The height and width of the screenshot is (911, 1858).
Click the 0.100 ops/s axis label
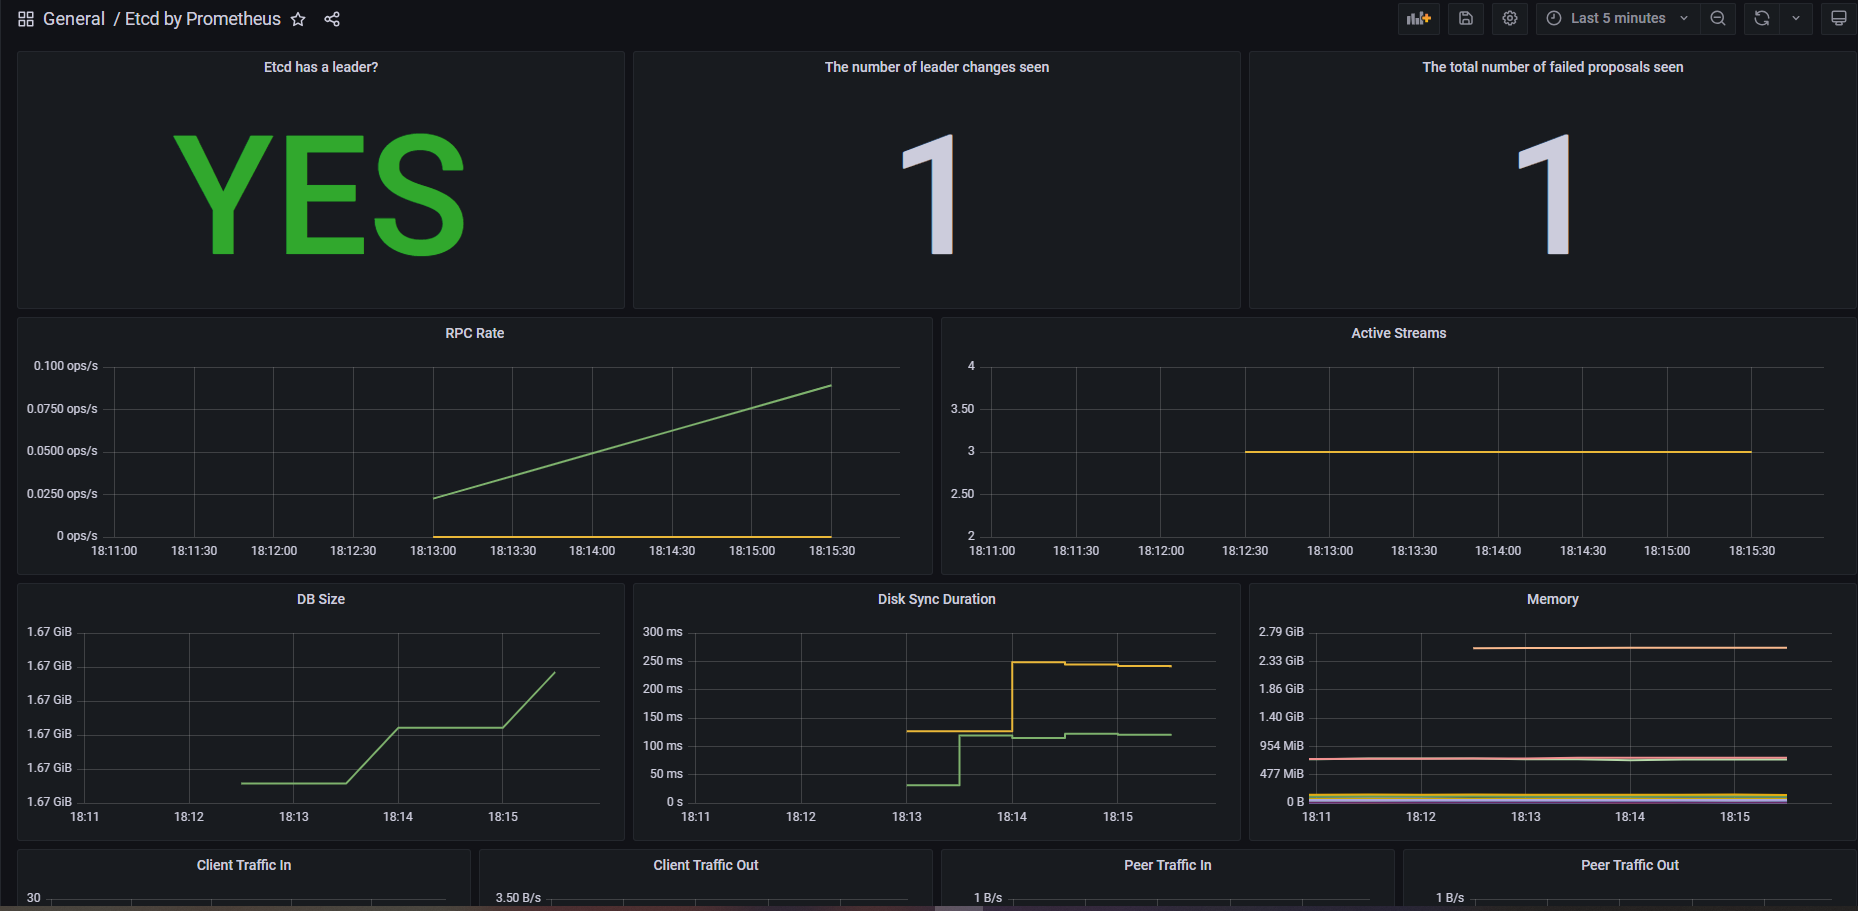tap(66, 366)
